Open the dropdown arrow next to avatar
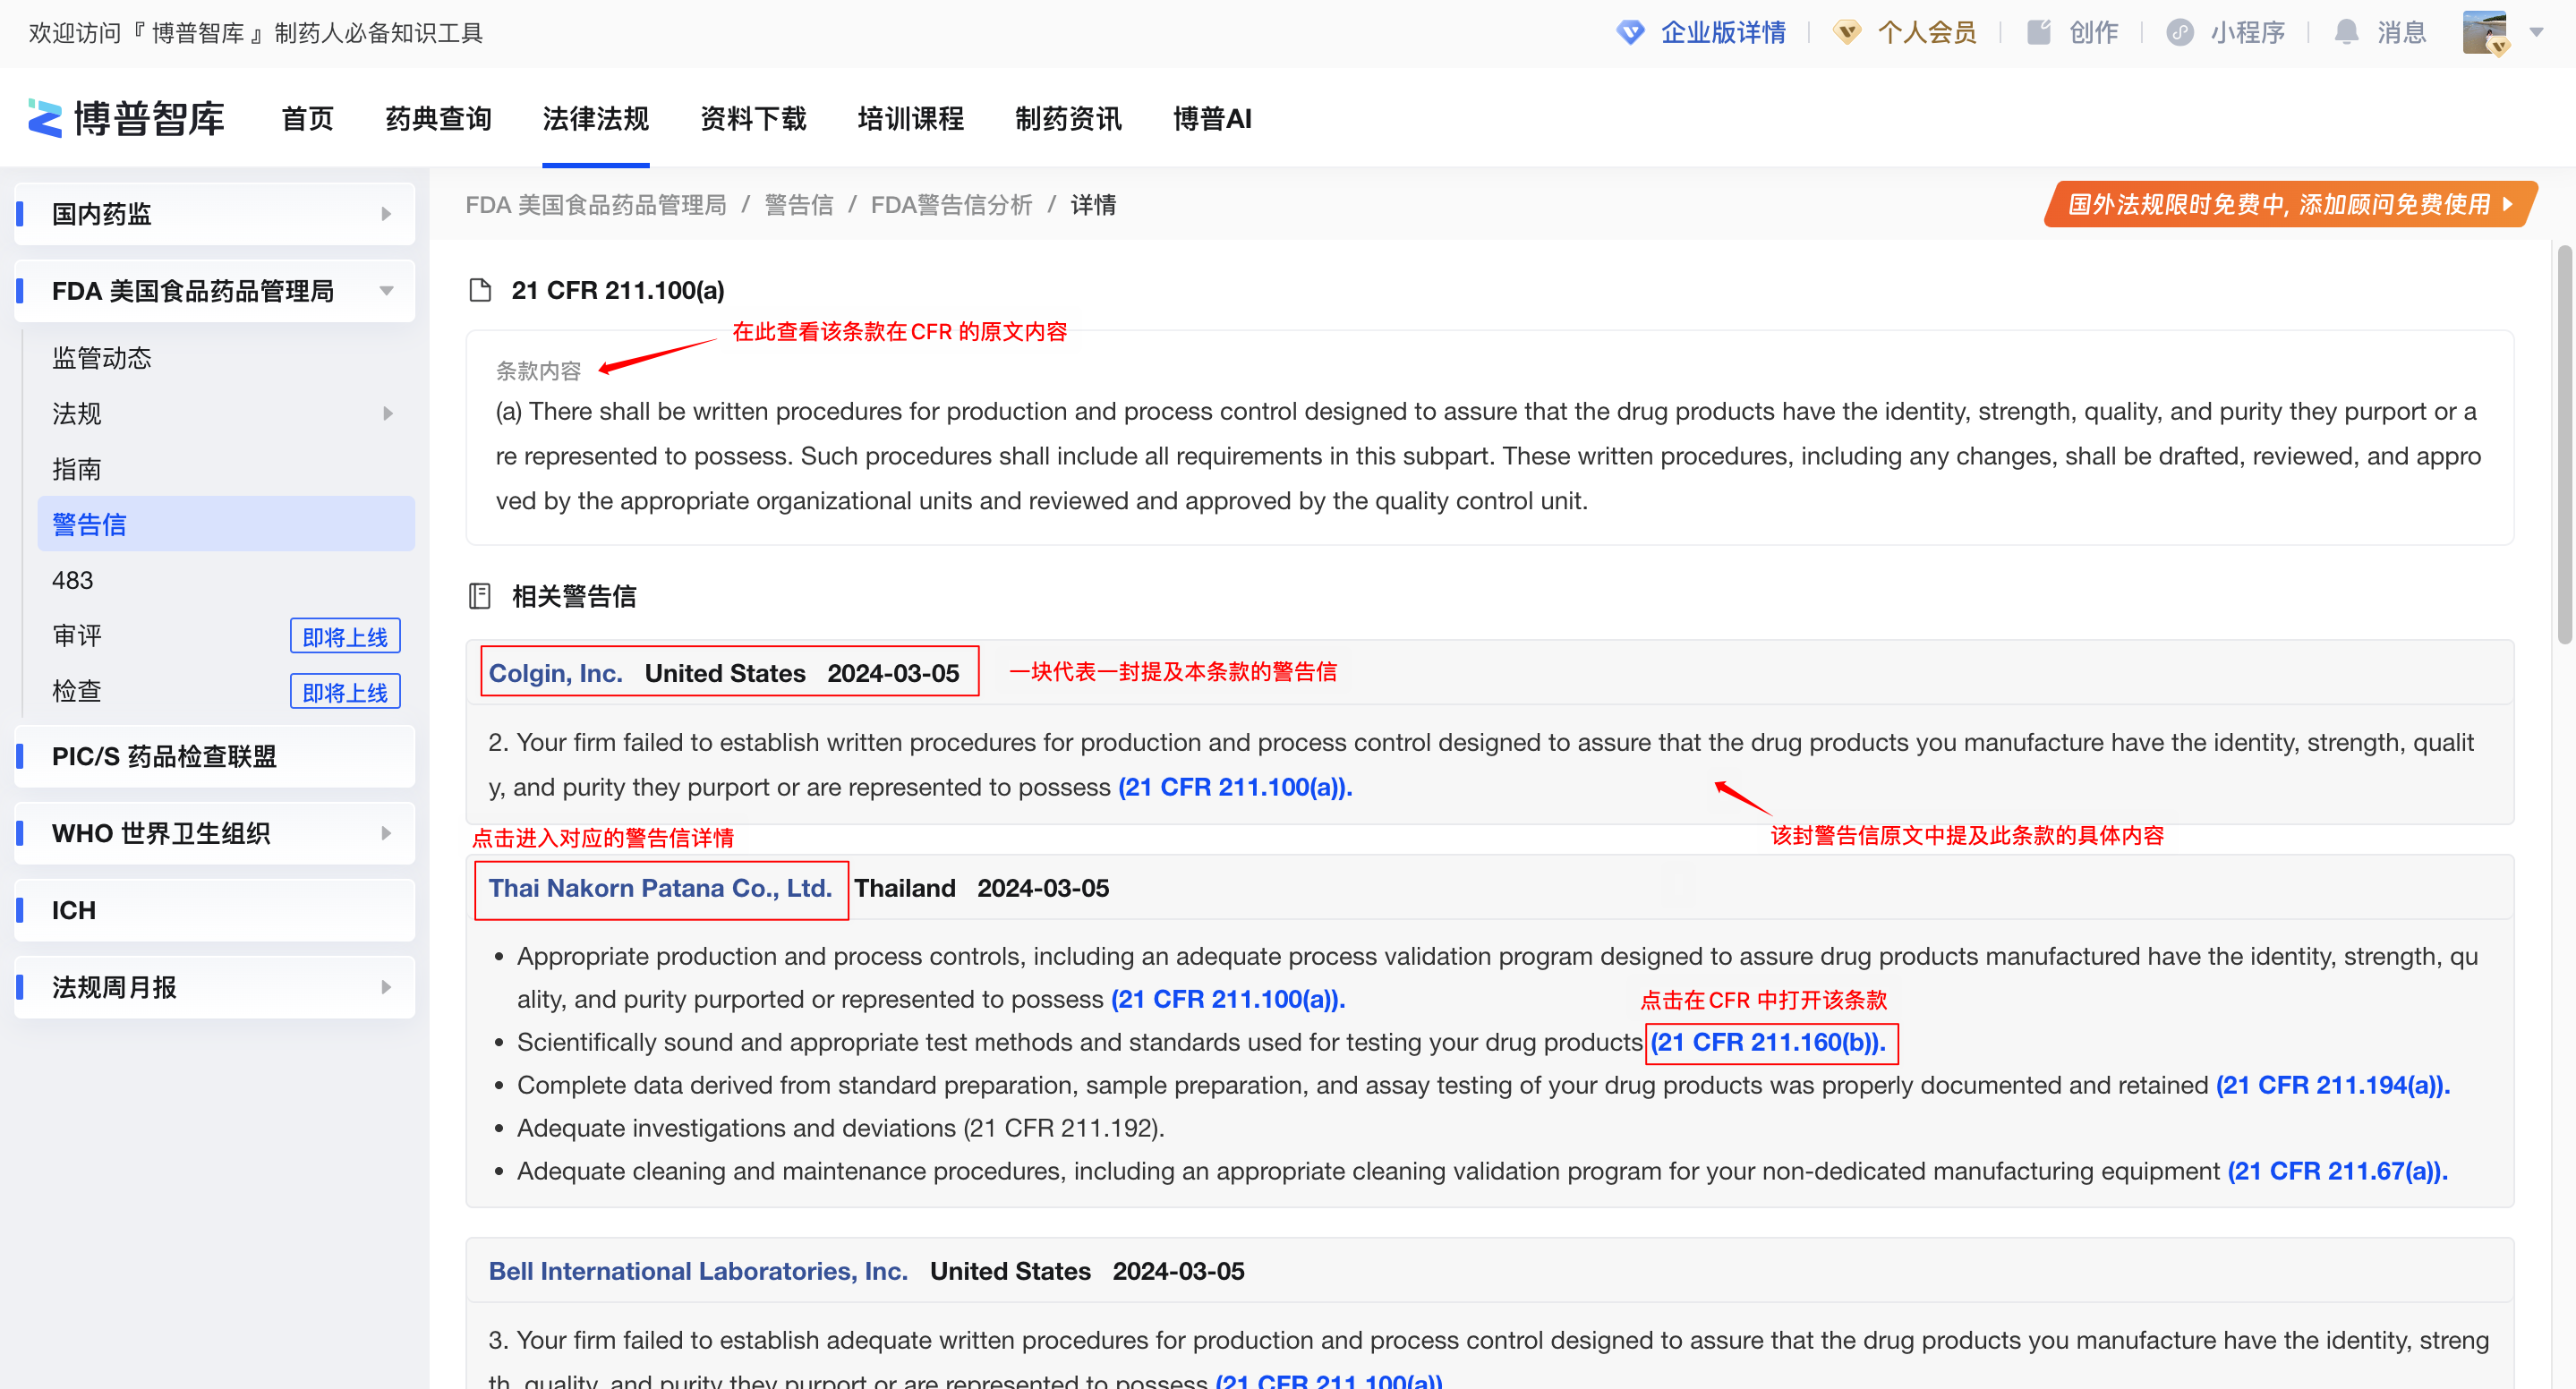 tap(2536, 33)
